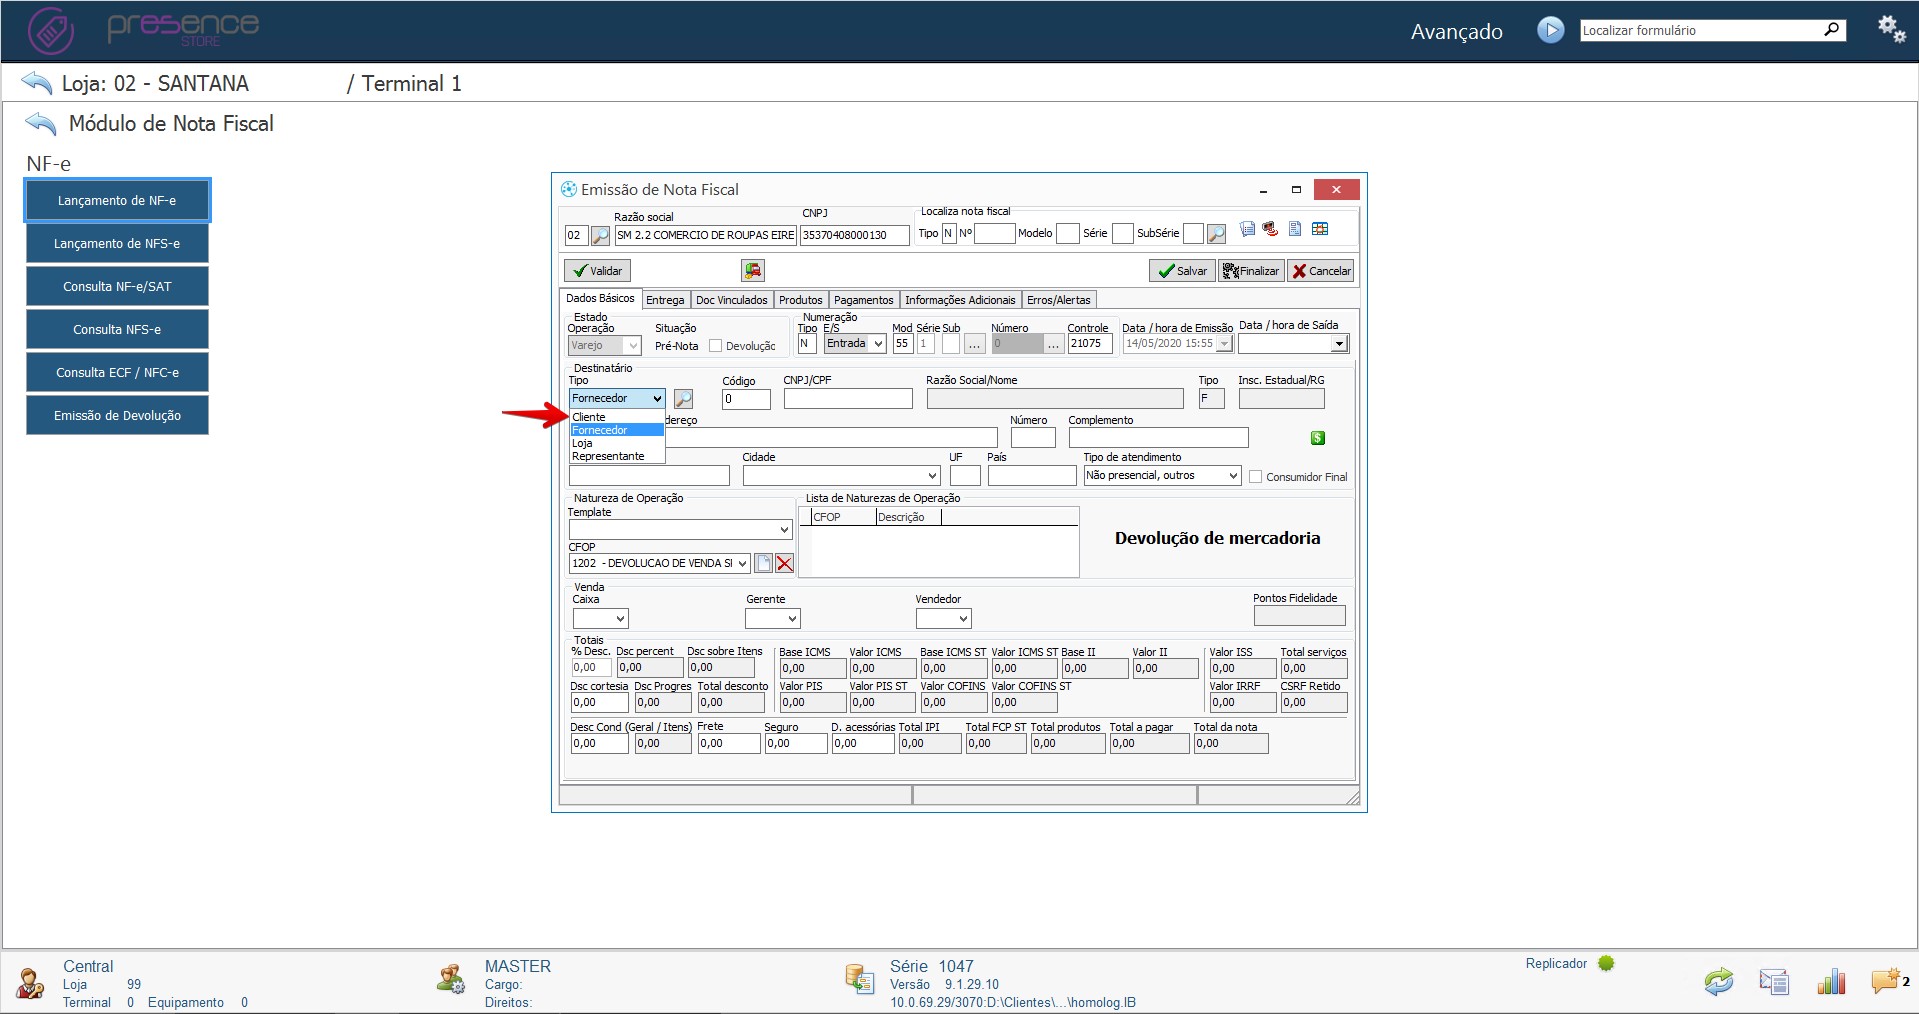Viewport: 1919px width, 1014px height.
Task: Click the back arrow beside Módulo de Nota Fiscal
Action: pyautogui.click(x=41, y=124)
